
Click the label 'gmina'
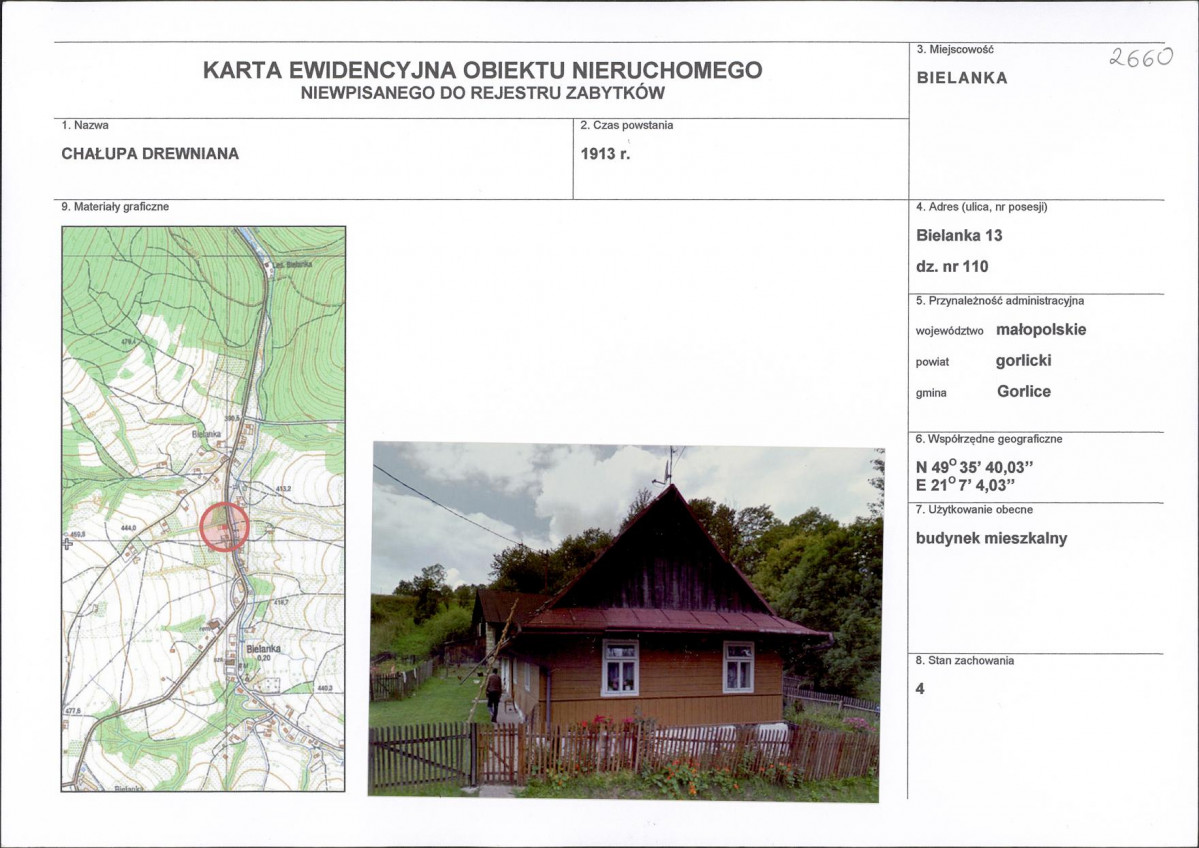(931, 393)
